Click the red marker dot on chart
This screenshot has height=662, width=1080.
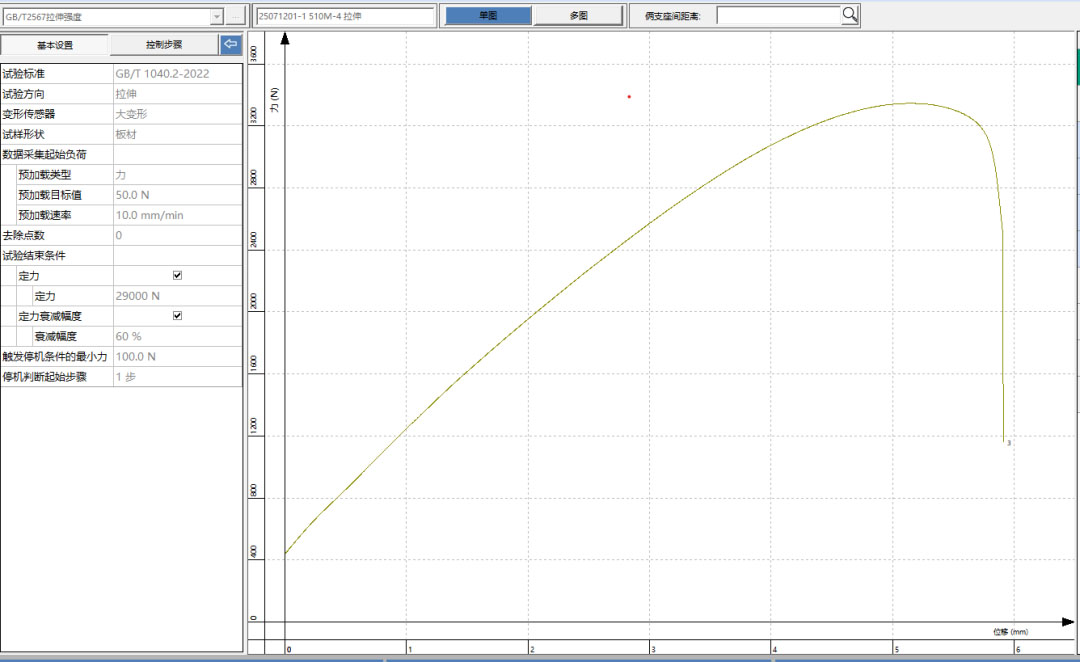tap(629, 97)
